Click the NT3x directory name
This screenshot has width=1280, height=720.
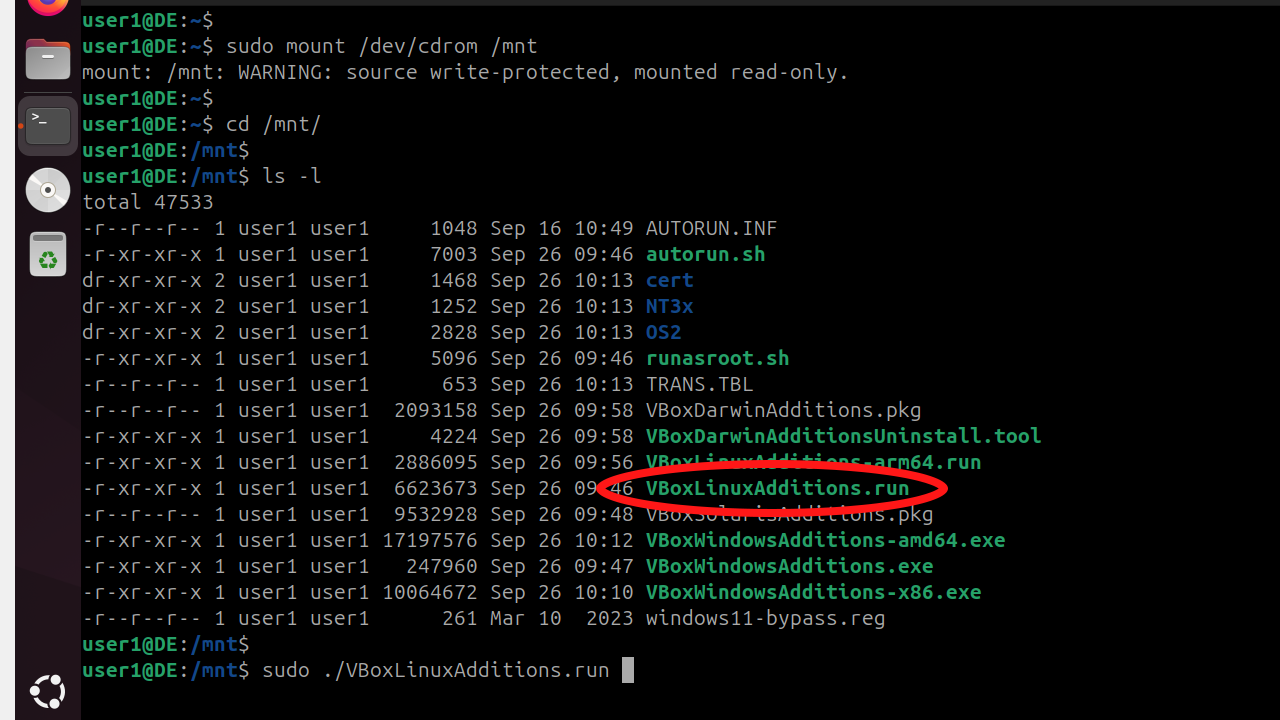(x=669, y=306)
